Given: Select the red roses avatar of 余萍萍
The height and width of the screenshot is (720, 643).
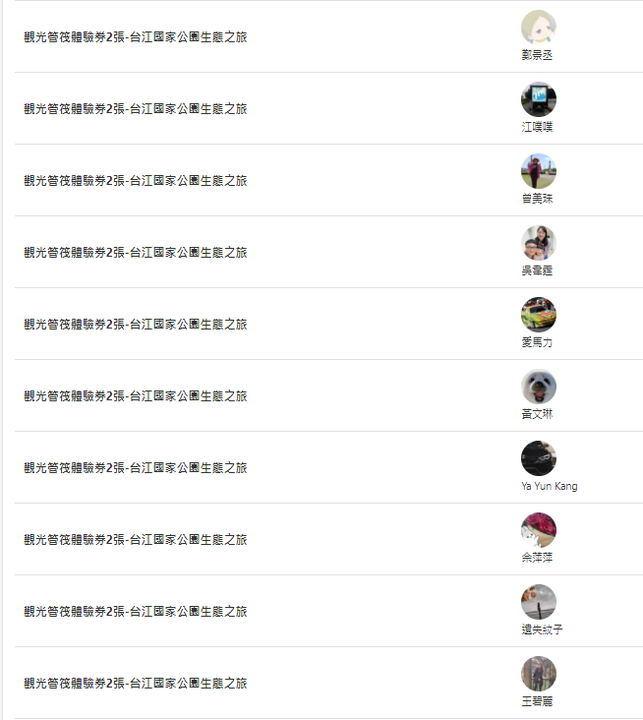Looking at the screenshot, I should 538,530.
